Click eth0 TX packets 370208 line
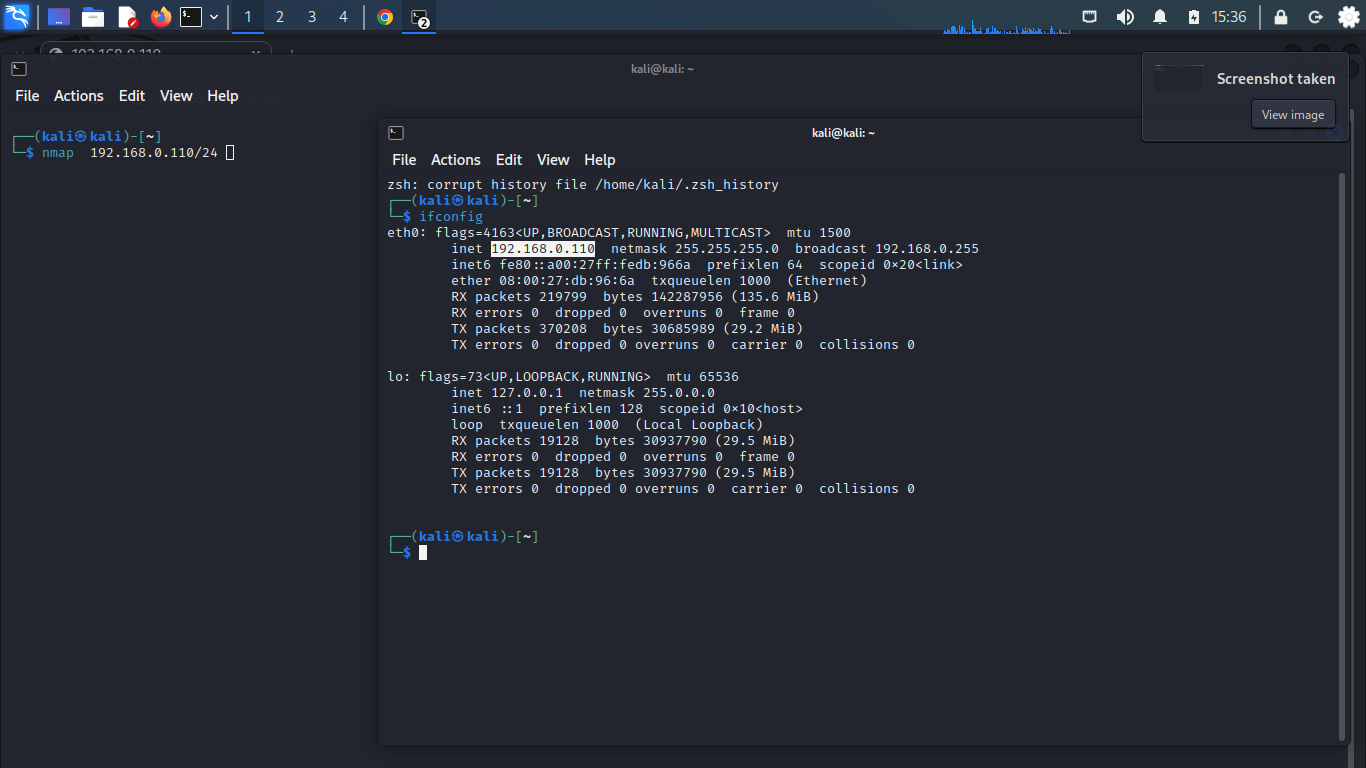The height and width of the screenshot is (768, 1366). (x=627, y=328)
